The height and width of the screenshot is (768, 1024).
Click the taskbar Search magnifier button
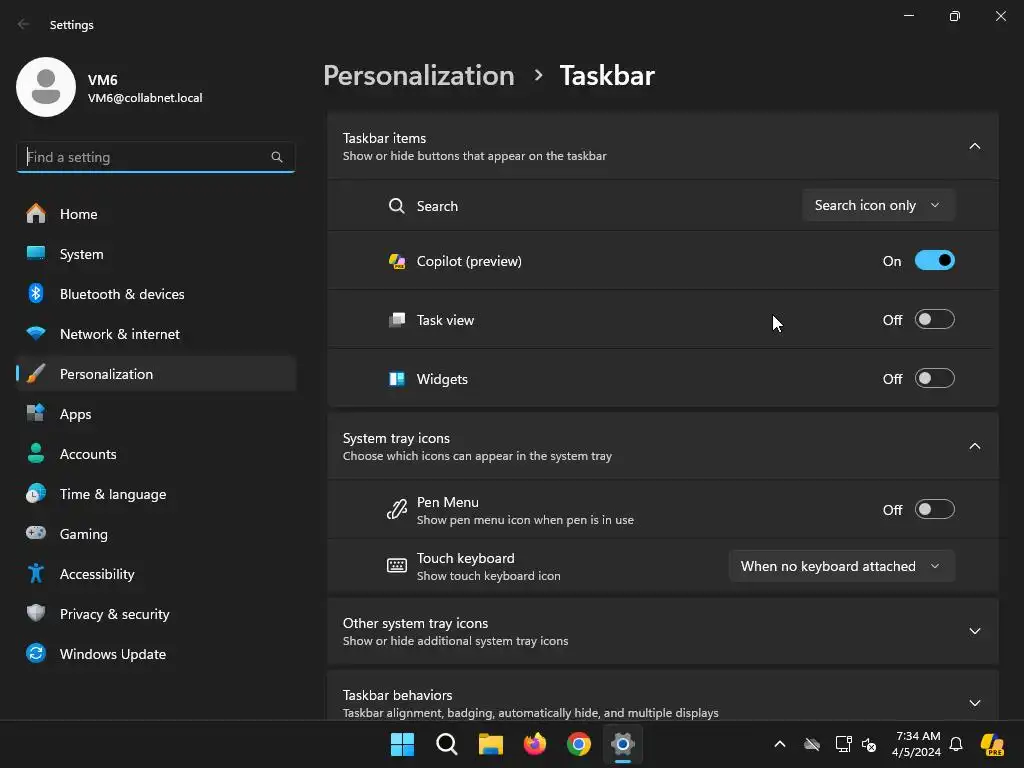(447, 744)
